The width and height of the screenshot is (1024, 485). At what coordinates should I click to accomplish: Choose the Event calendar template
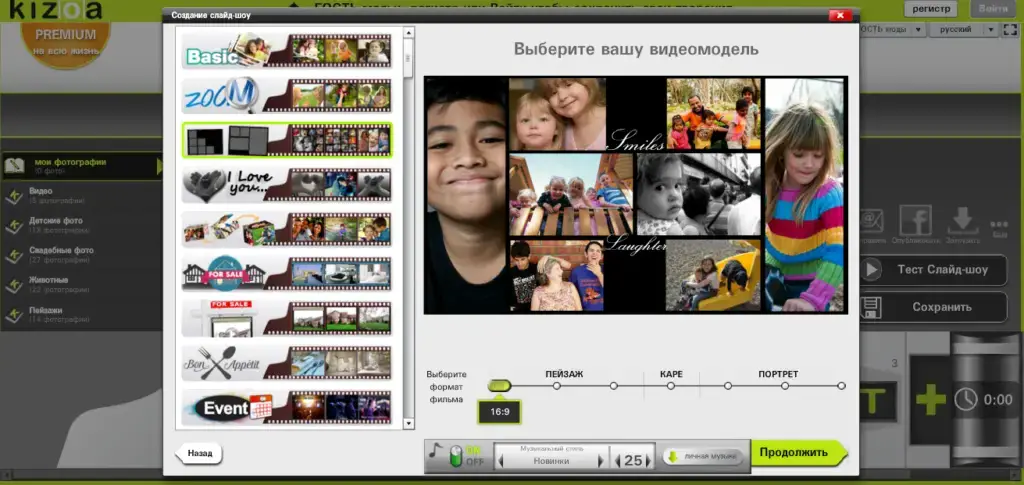pyautogui.click(x=287, y=407)
